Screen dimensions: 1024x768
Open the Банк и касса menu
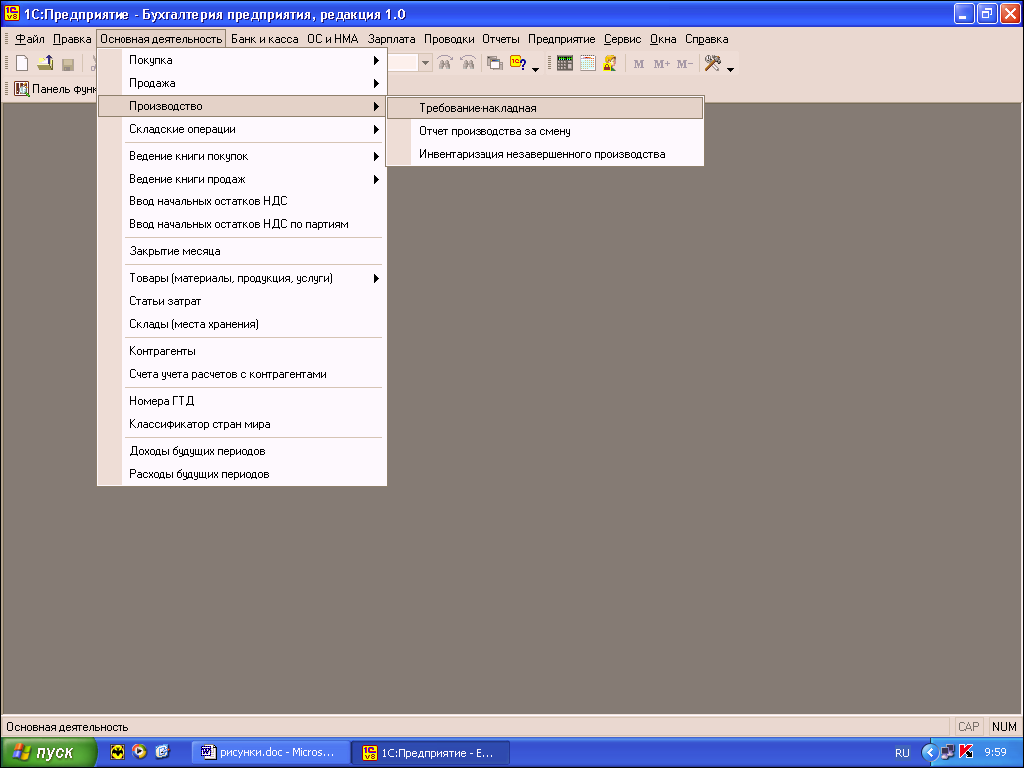(x=264, y=39)
